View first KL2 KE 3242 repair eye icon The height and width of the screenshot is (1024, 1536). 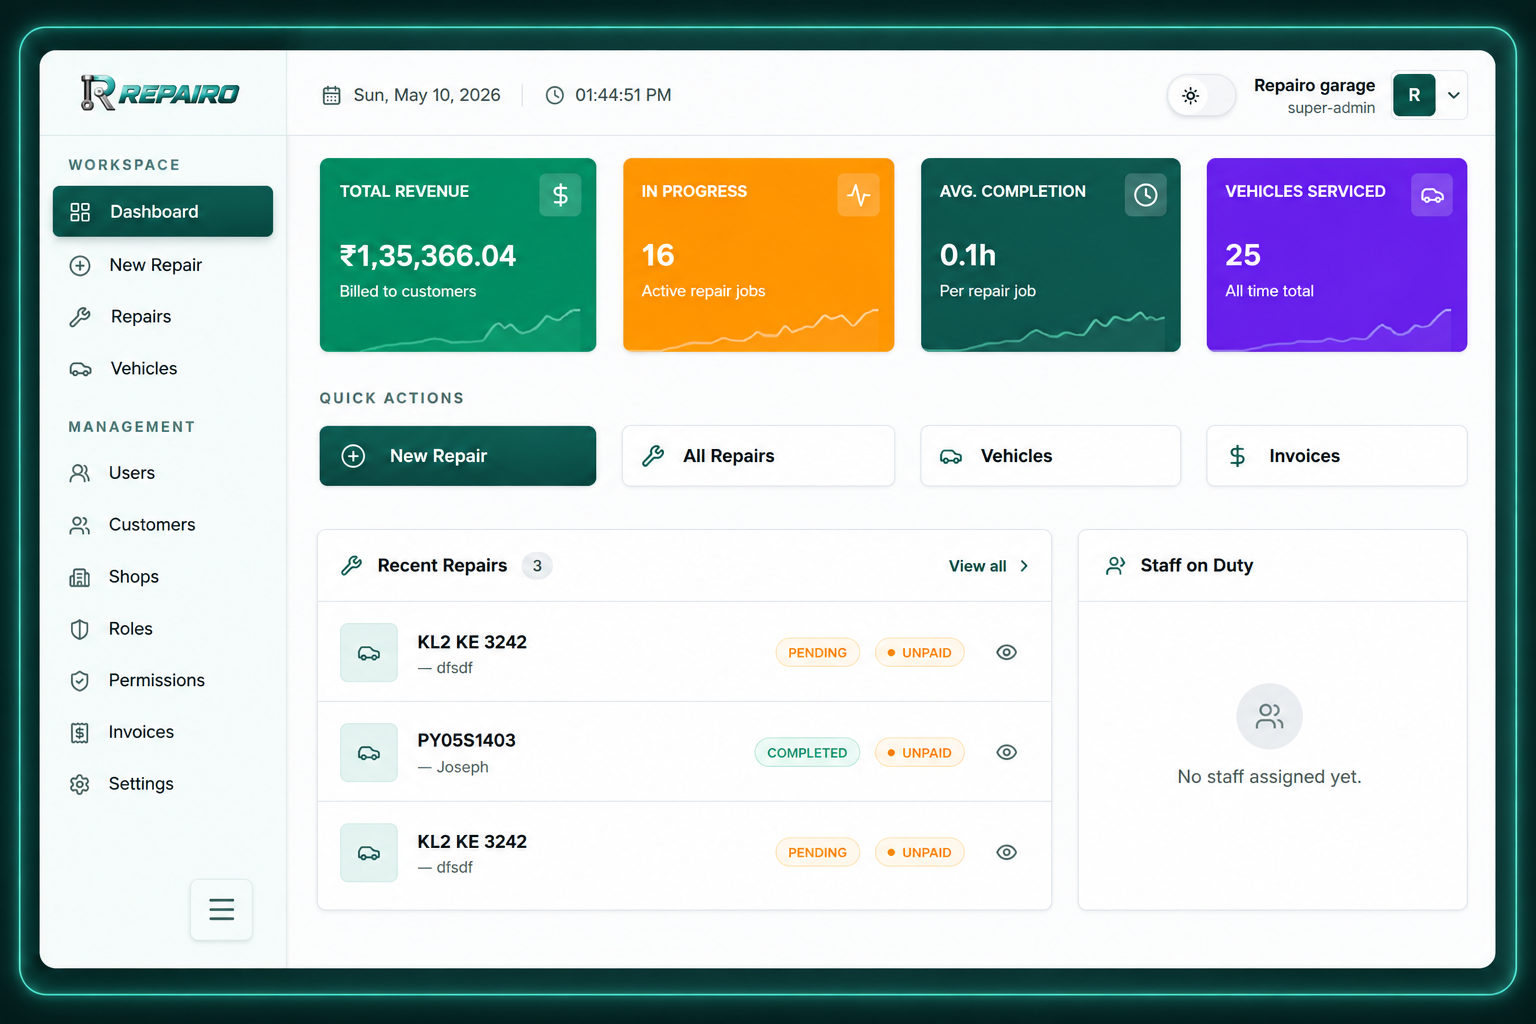click(x=1007, y=652)
